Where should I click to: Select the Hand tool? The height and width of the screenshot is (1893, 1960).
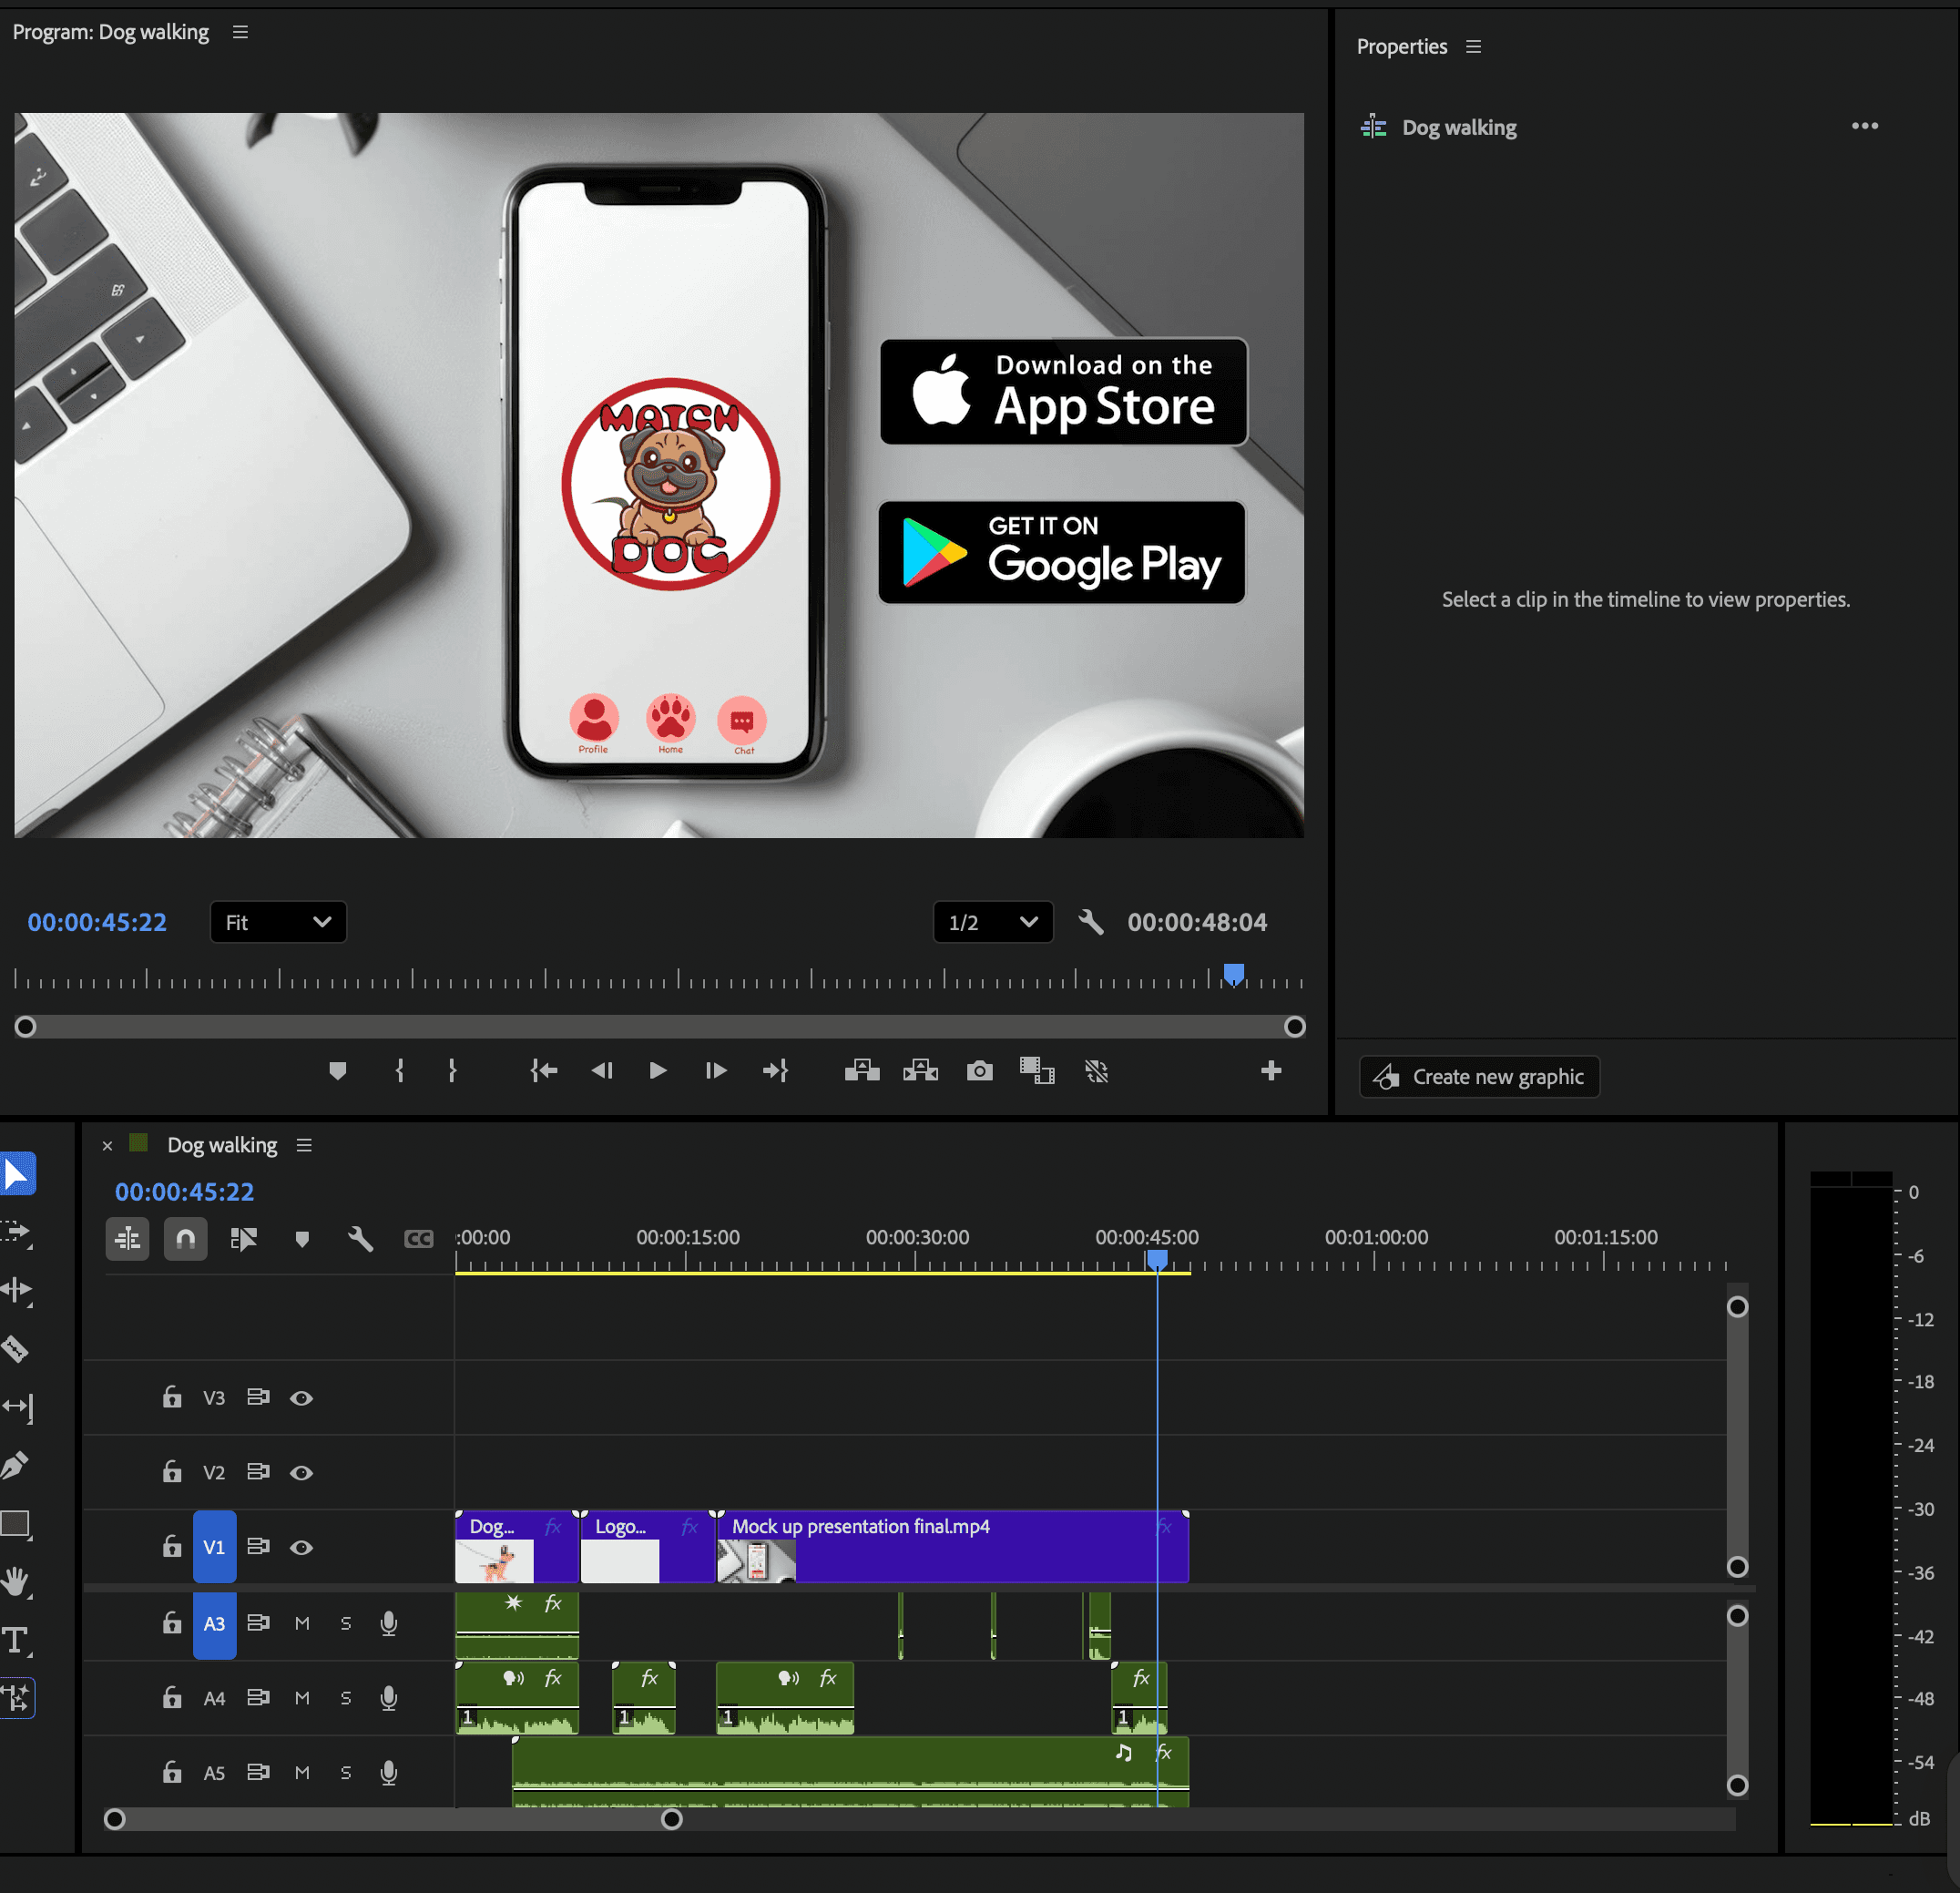point(15,1582)
